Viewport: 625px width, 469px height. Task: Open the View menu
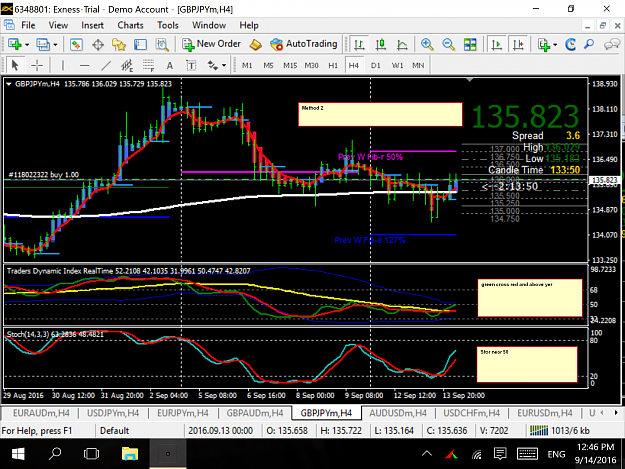tap(58, 26)
